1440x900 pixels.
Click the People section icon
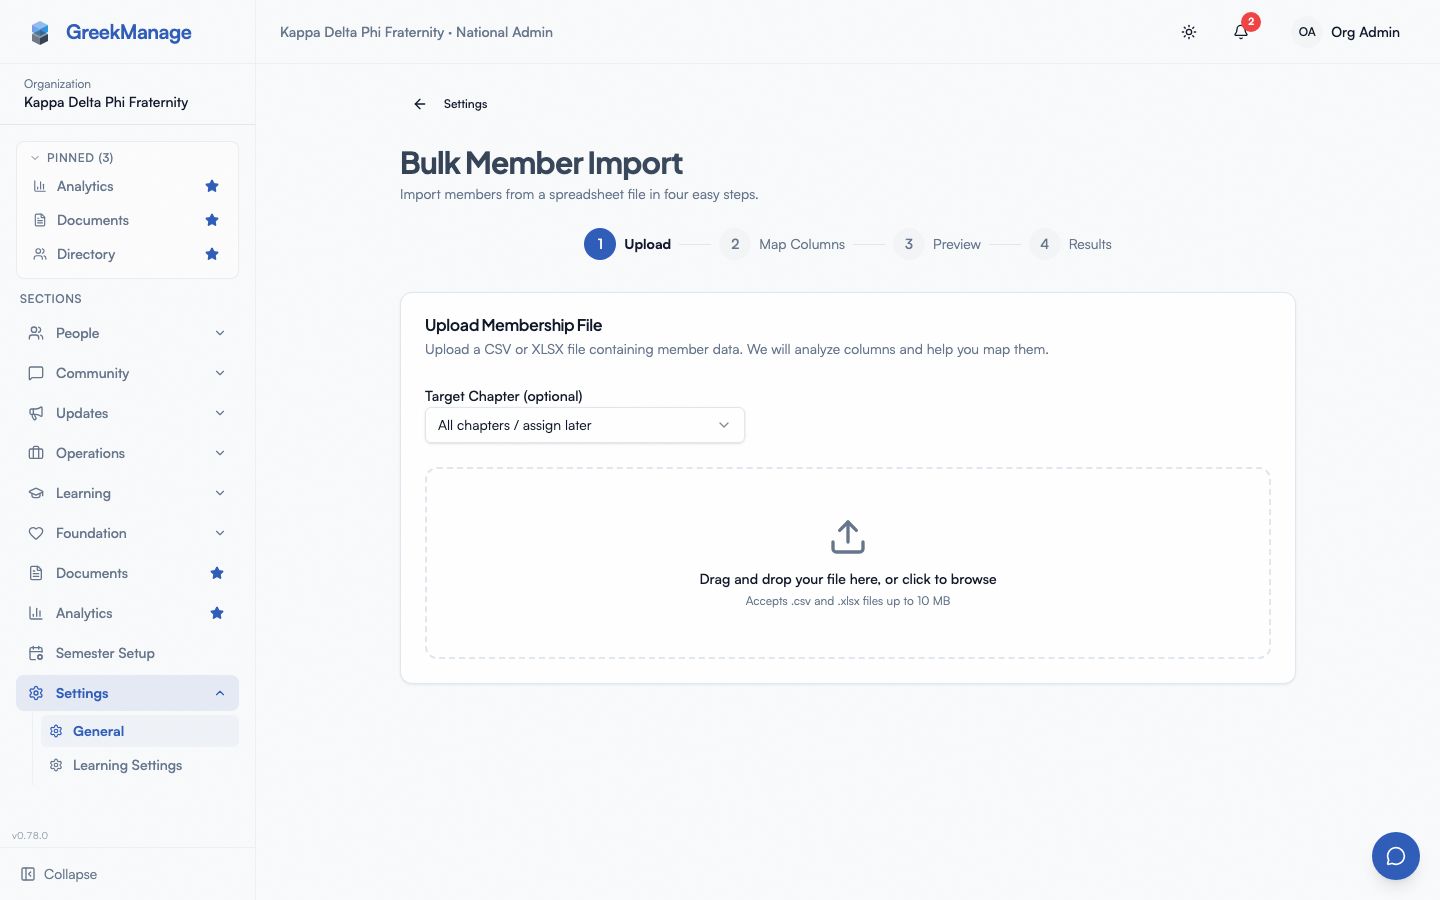[36, 333]
